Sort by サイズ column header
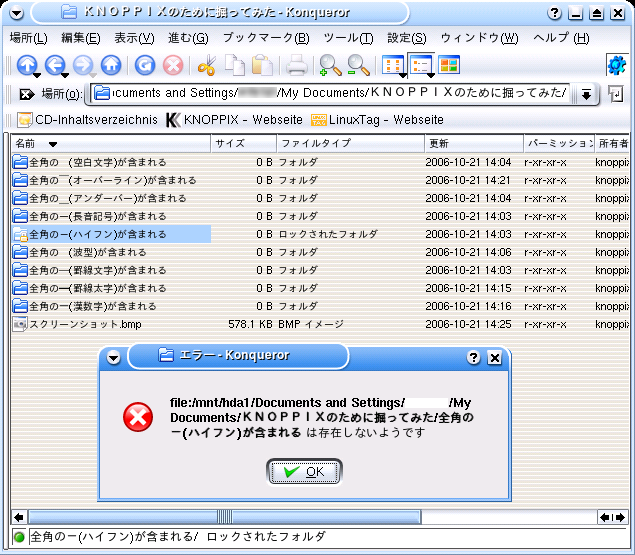Image resolution: width=635 pixels, height=555 pixels. click(244, 143)
